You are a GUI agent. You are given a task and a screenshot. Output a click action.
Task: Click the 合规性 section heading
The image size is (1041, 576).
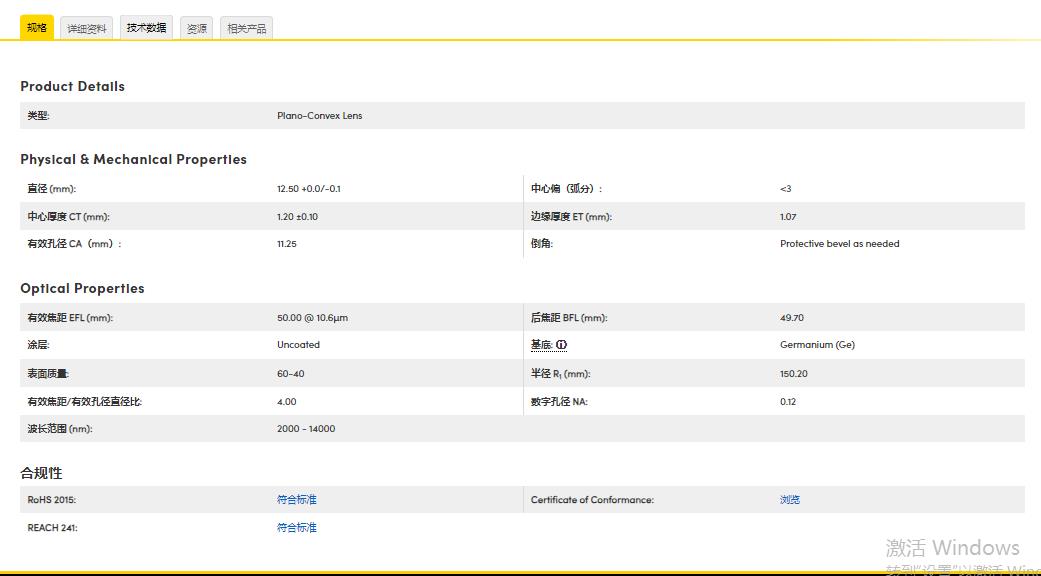[41, 473]
